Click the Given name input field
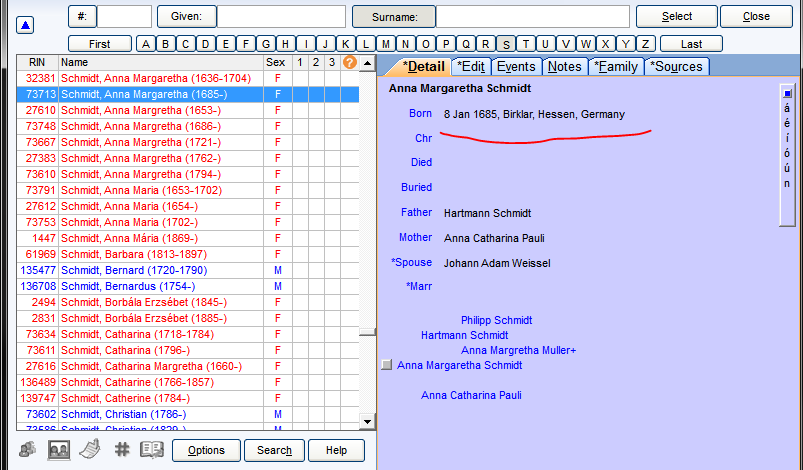The width and height of the screenshot is (803, 470). click(x=281, y=16)
